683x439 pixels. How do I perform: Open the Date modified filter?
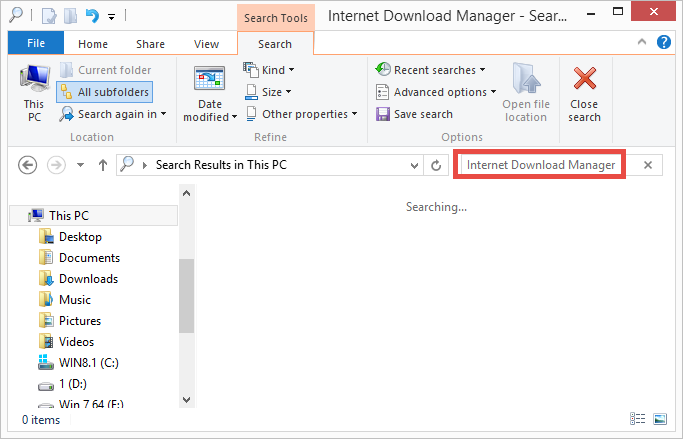coord(210,93)
